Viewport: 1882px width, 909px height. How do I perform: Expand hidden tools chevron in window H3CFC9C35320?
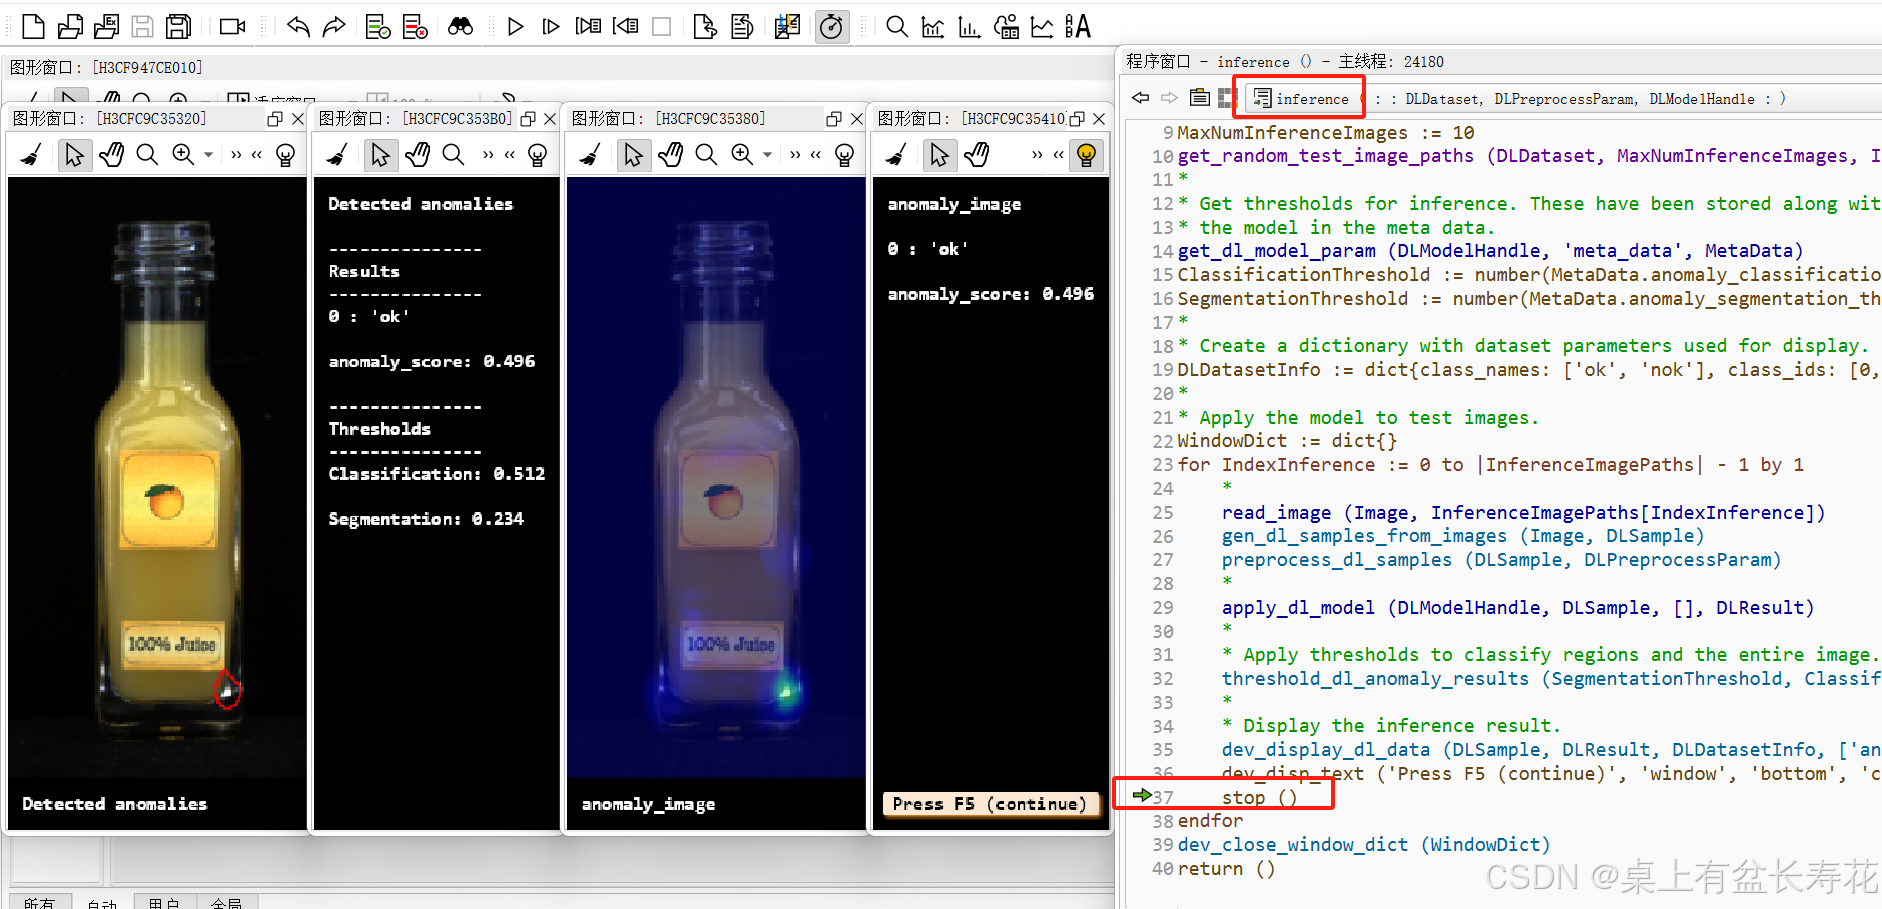(x=236, y=155)
